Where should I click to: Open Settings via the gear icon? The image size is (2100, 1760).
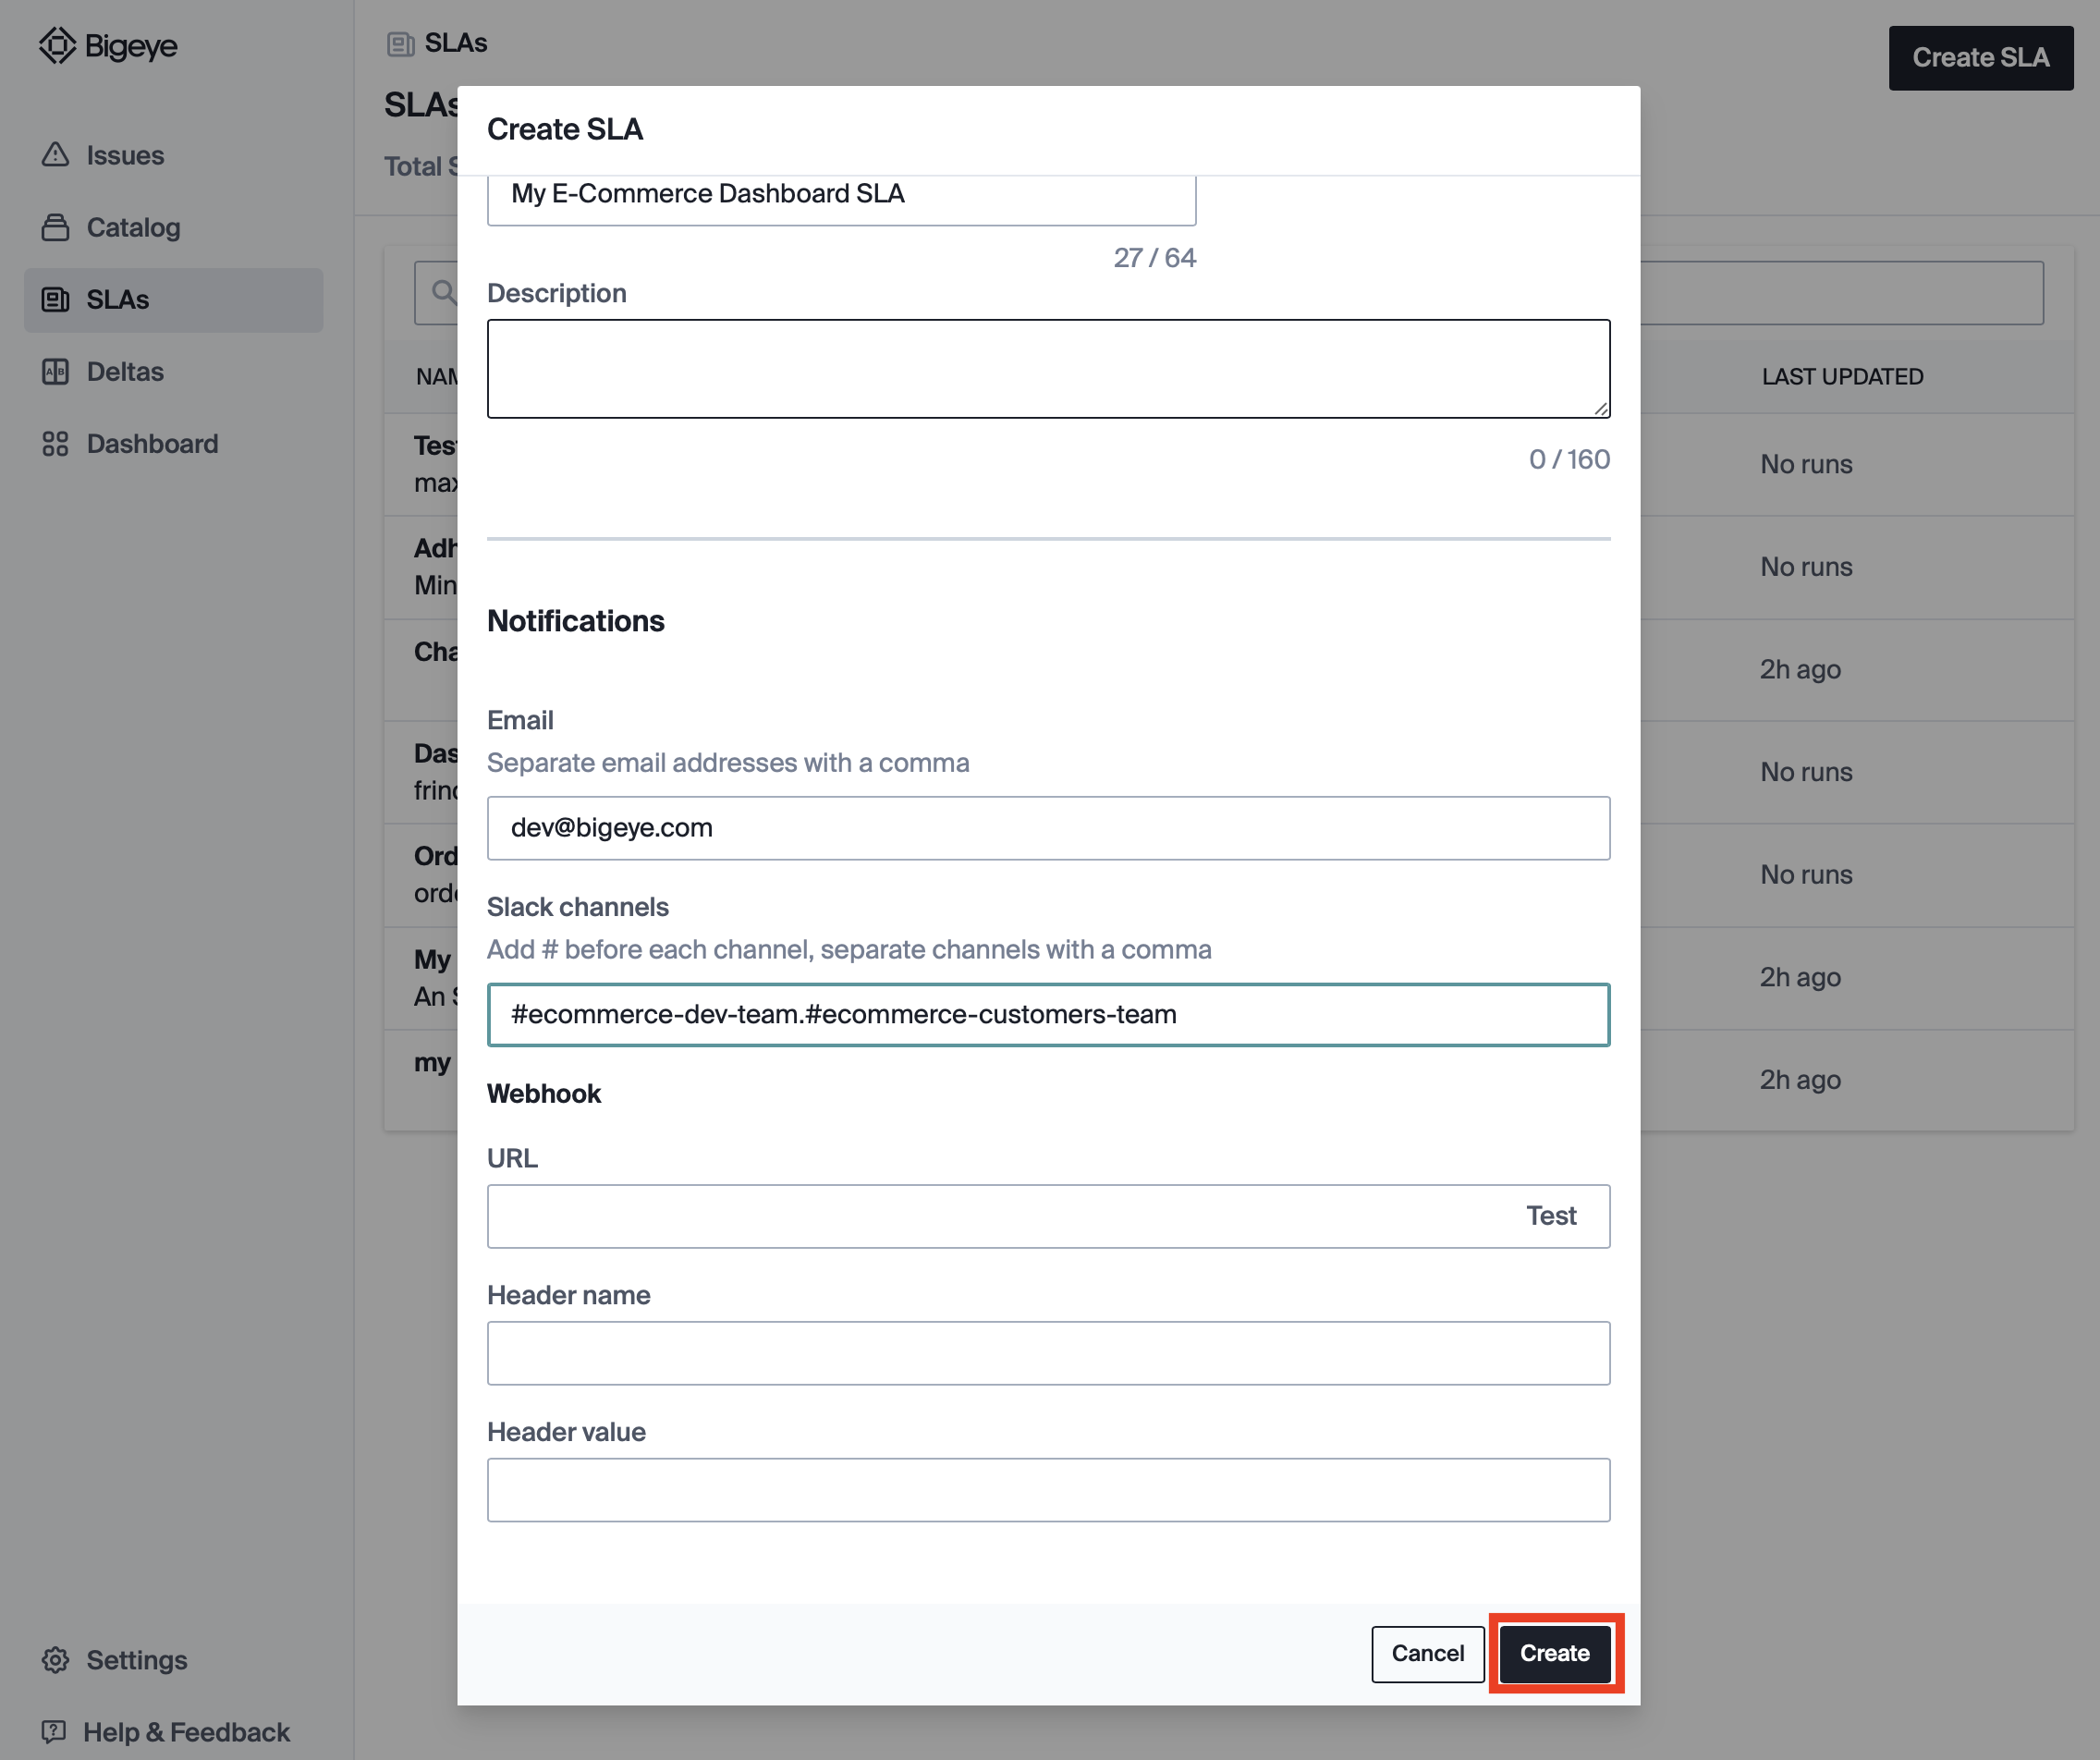pos(55,1659)
